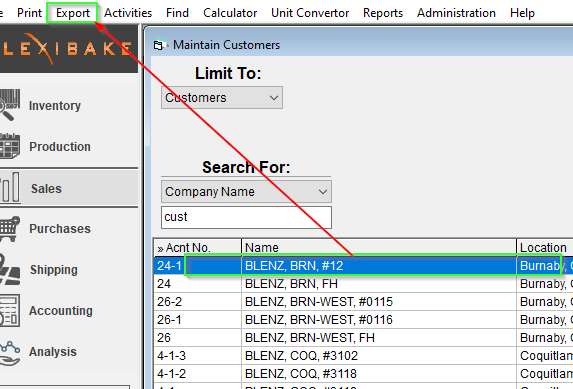Click the Maintain Customers window title
Viewport: 573px width, 389px height.
click(x=226, y=45)
